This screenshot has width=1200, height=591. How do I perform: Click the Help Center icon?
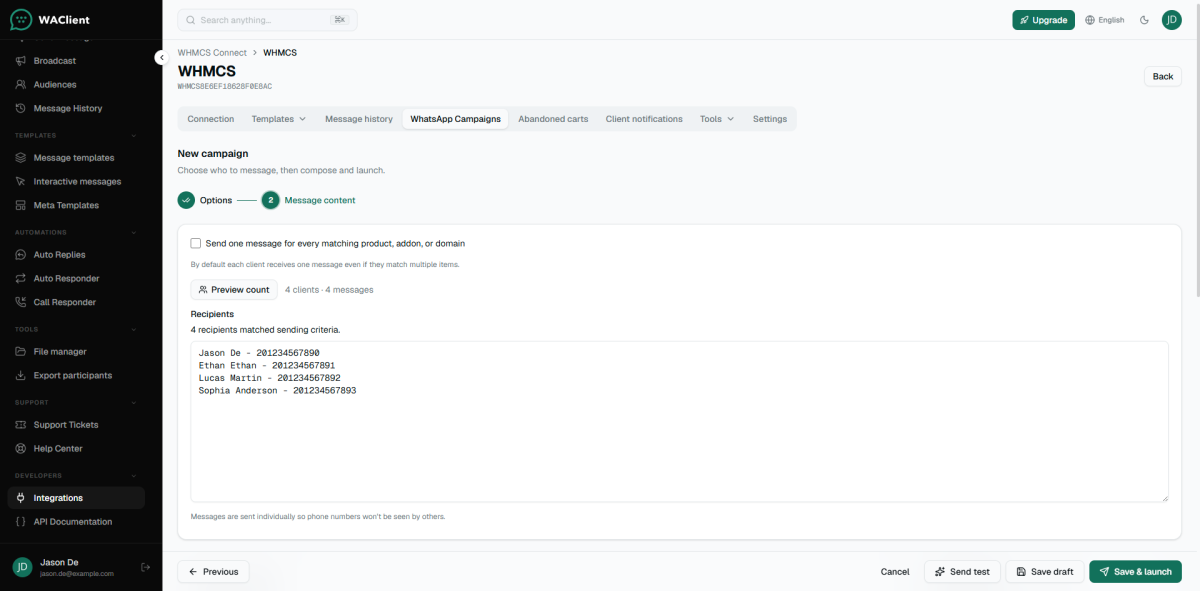22,449
